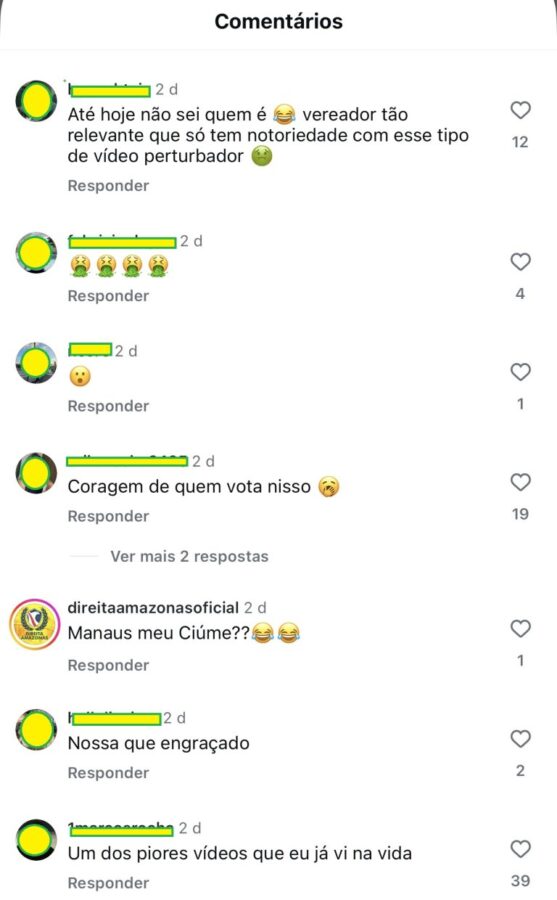This screenshot has height=900, width=557.
Task: Like the four vomiting emojis comment
Action: [520, 262]
